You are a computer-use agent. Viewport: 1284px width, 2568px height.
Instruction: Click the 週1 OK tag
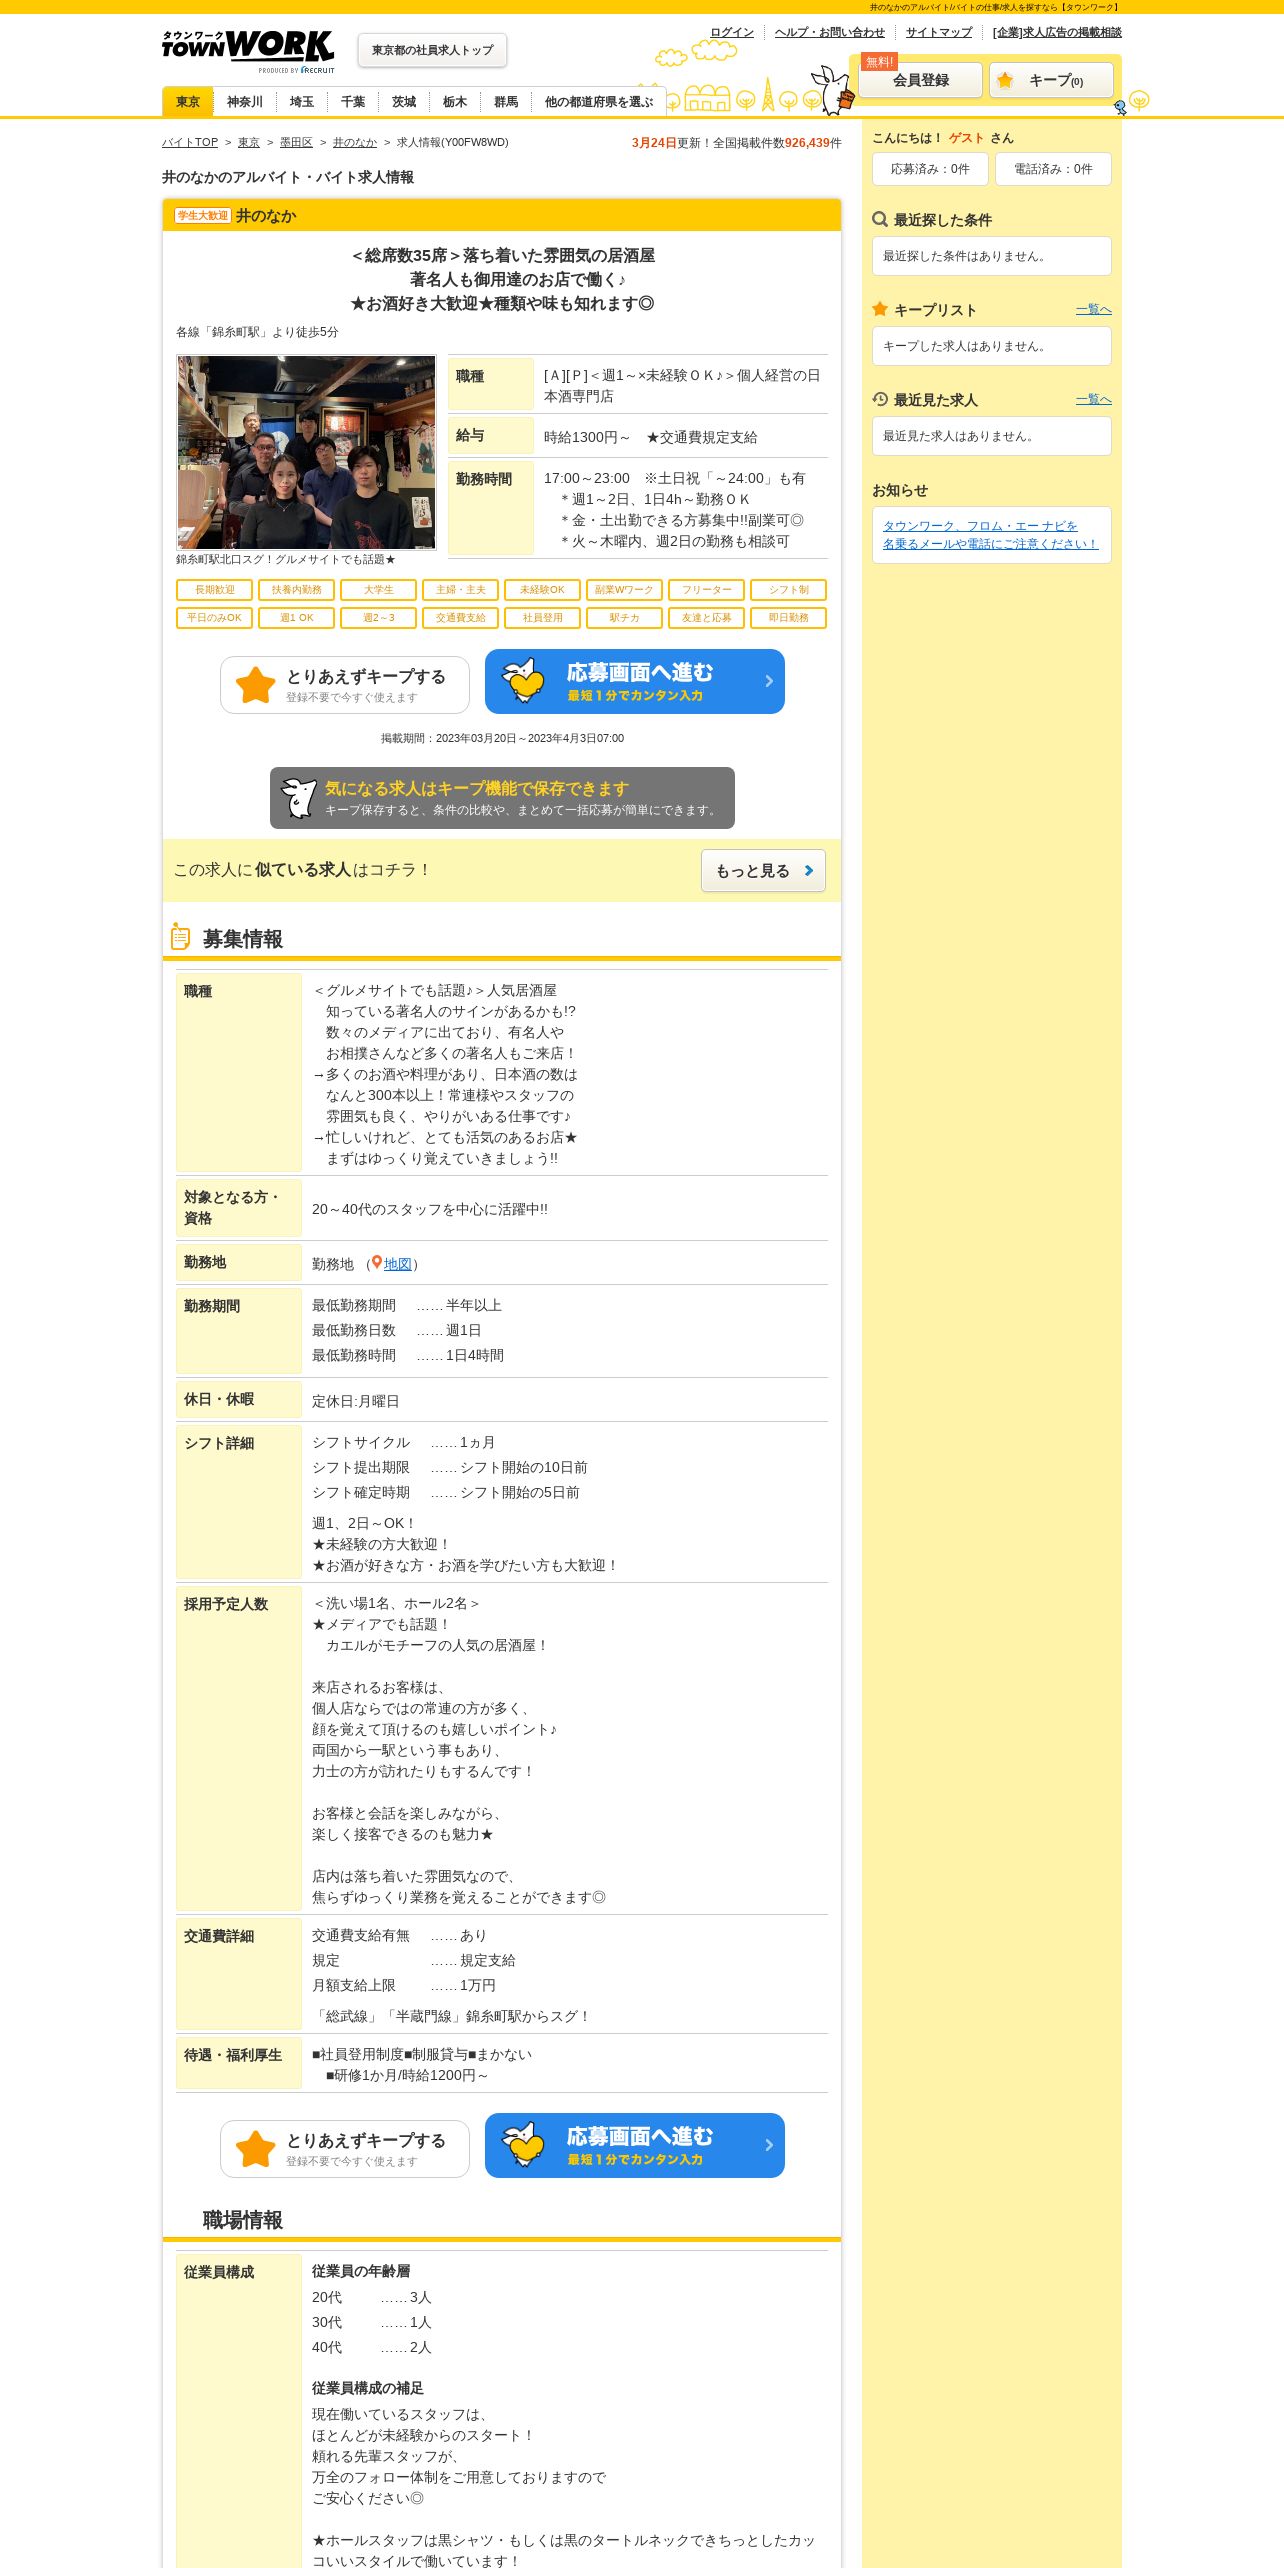(296, 618)
